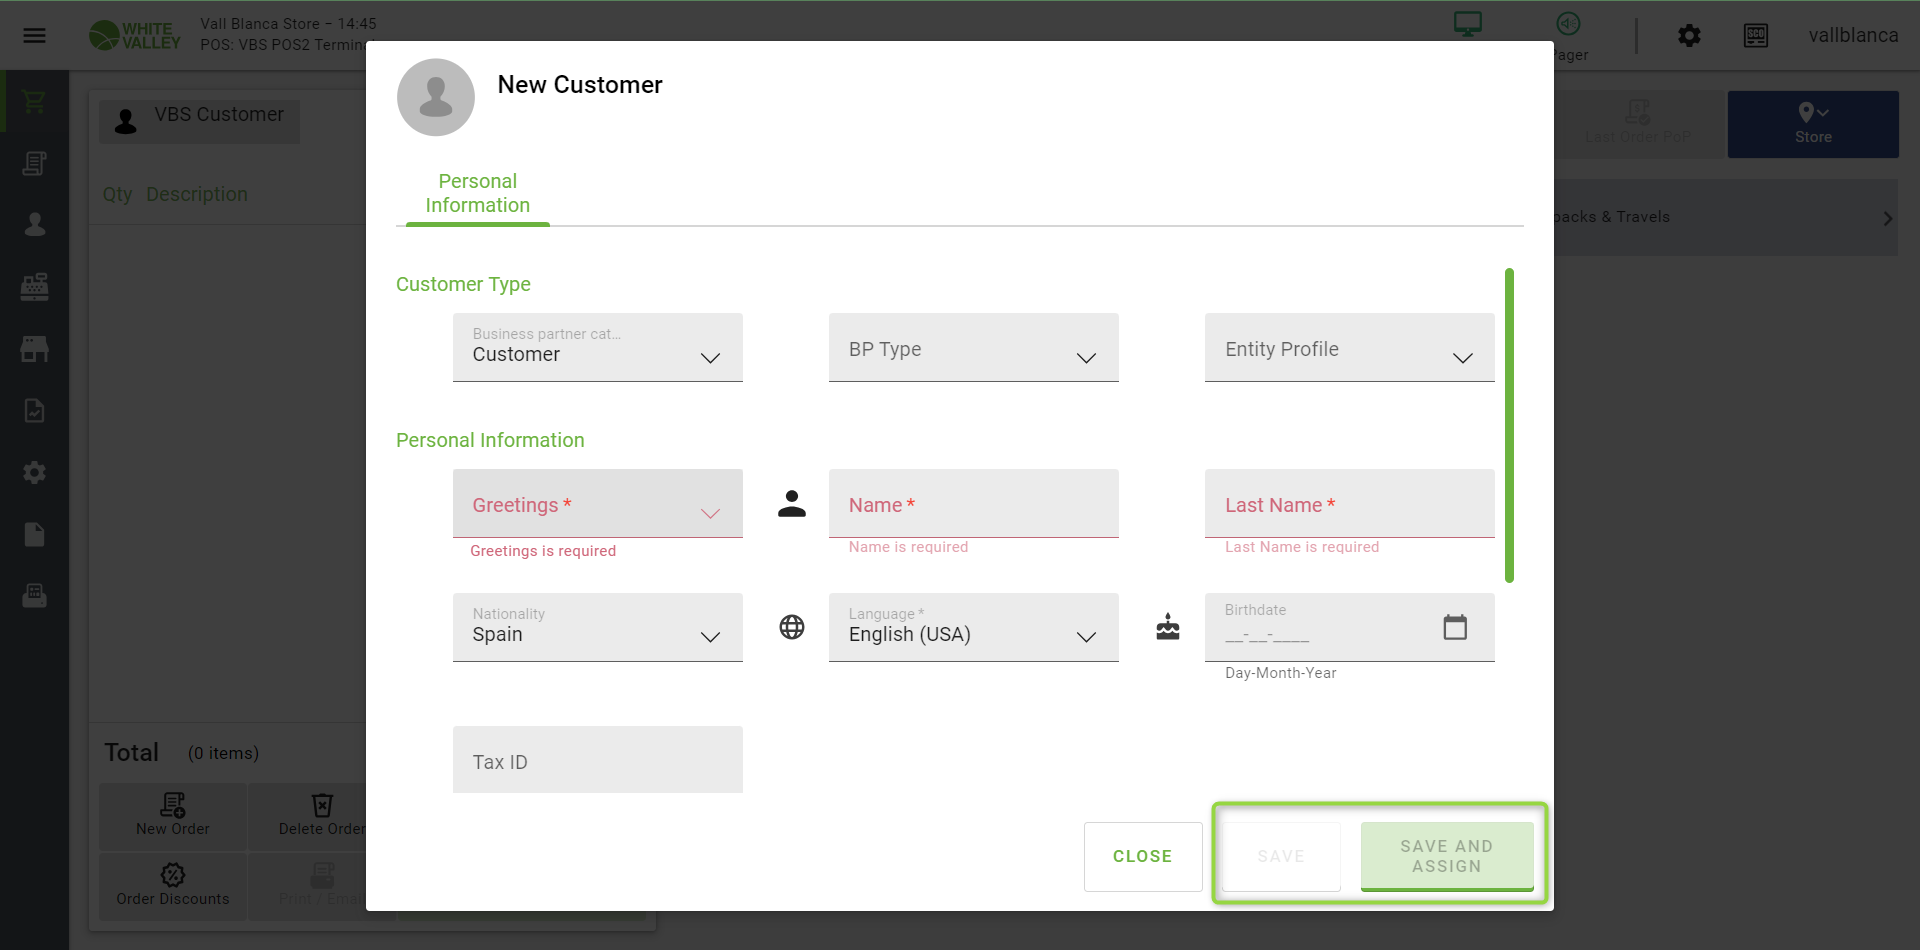Open the storefront sidebar icon
1920x950 pixels.
click(x=35, y=349)
